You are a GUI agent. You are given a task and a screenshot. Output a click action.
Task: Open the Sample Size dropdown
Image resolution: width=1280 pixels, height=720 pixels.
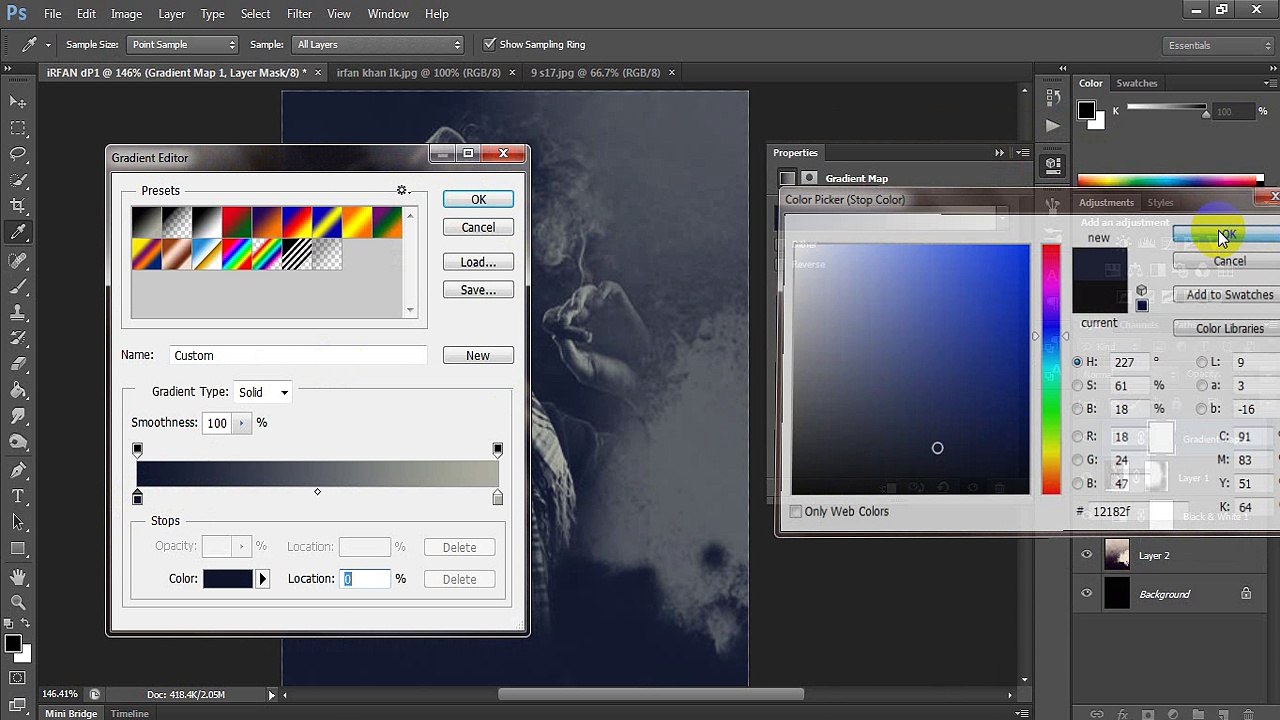[183, 44]
